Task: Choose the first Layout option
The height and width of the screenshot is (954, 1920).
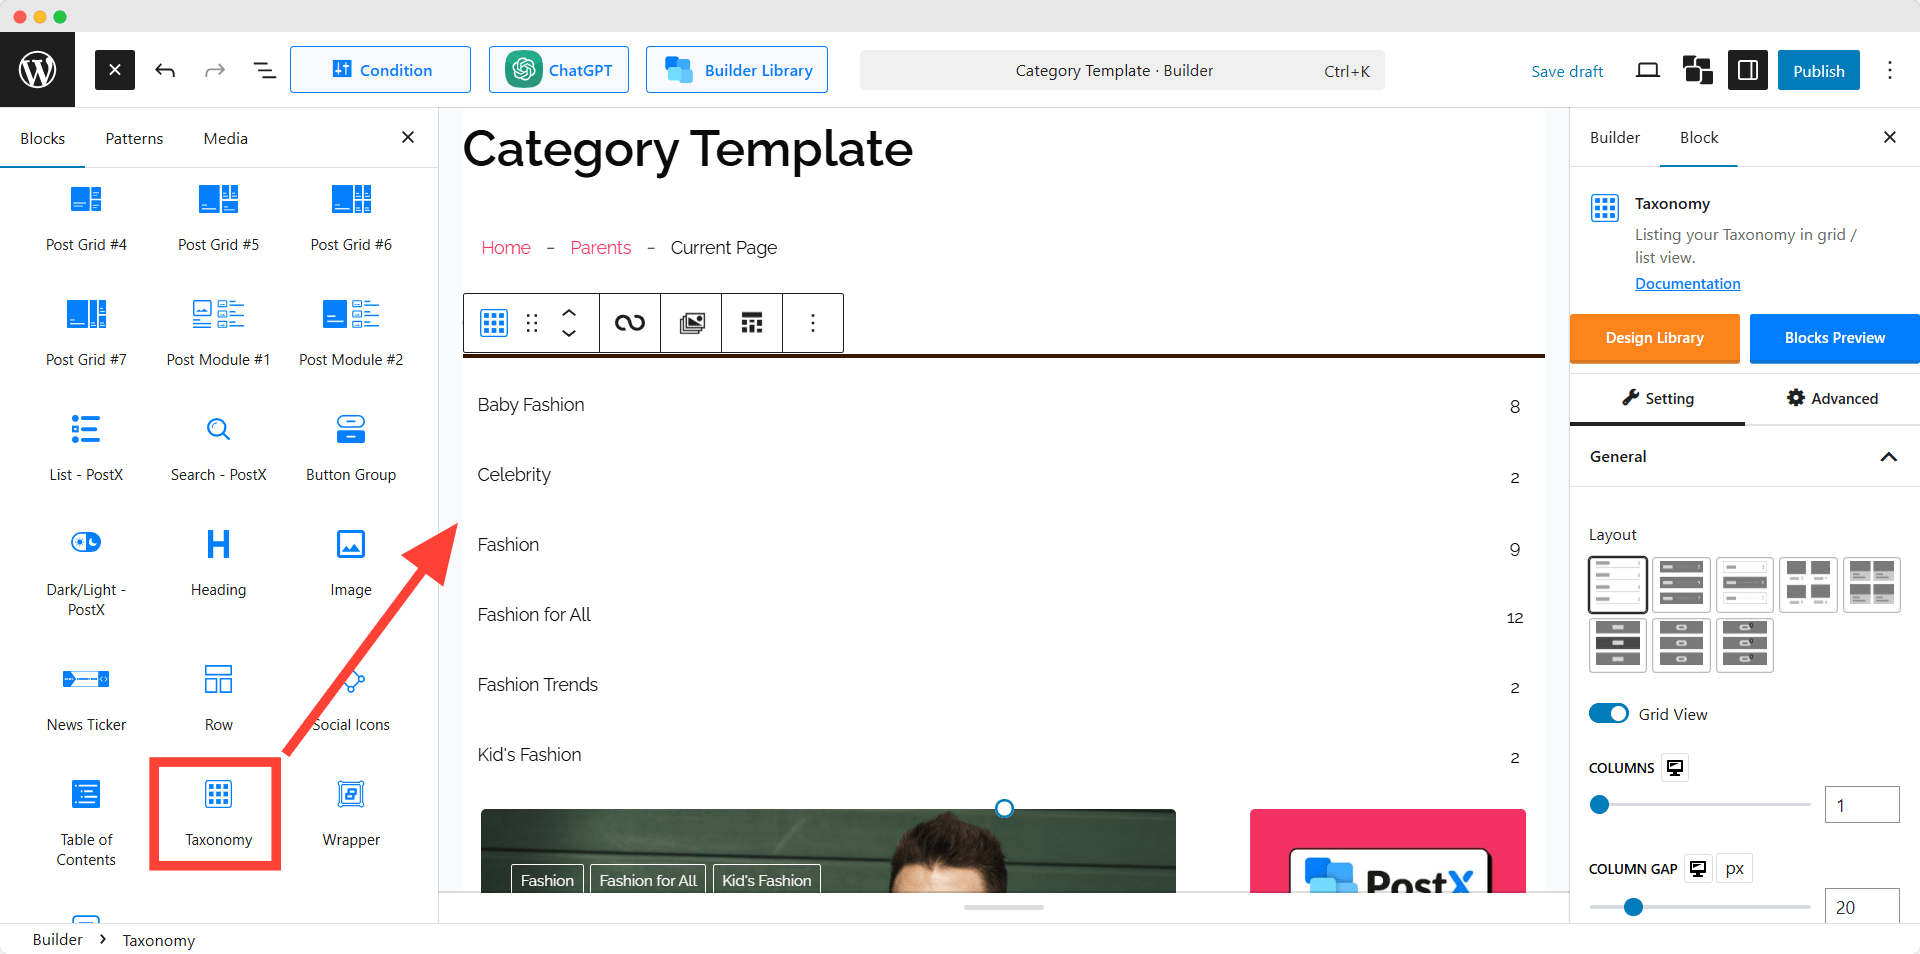Action: point(1617,585)
